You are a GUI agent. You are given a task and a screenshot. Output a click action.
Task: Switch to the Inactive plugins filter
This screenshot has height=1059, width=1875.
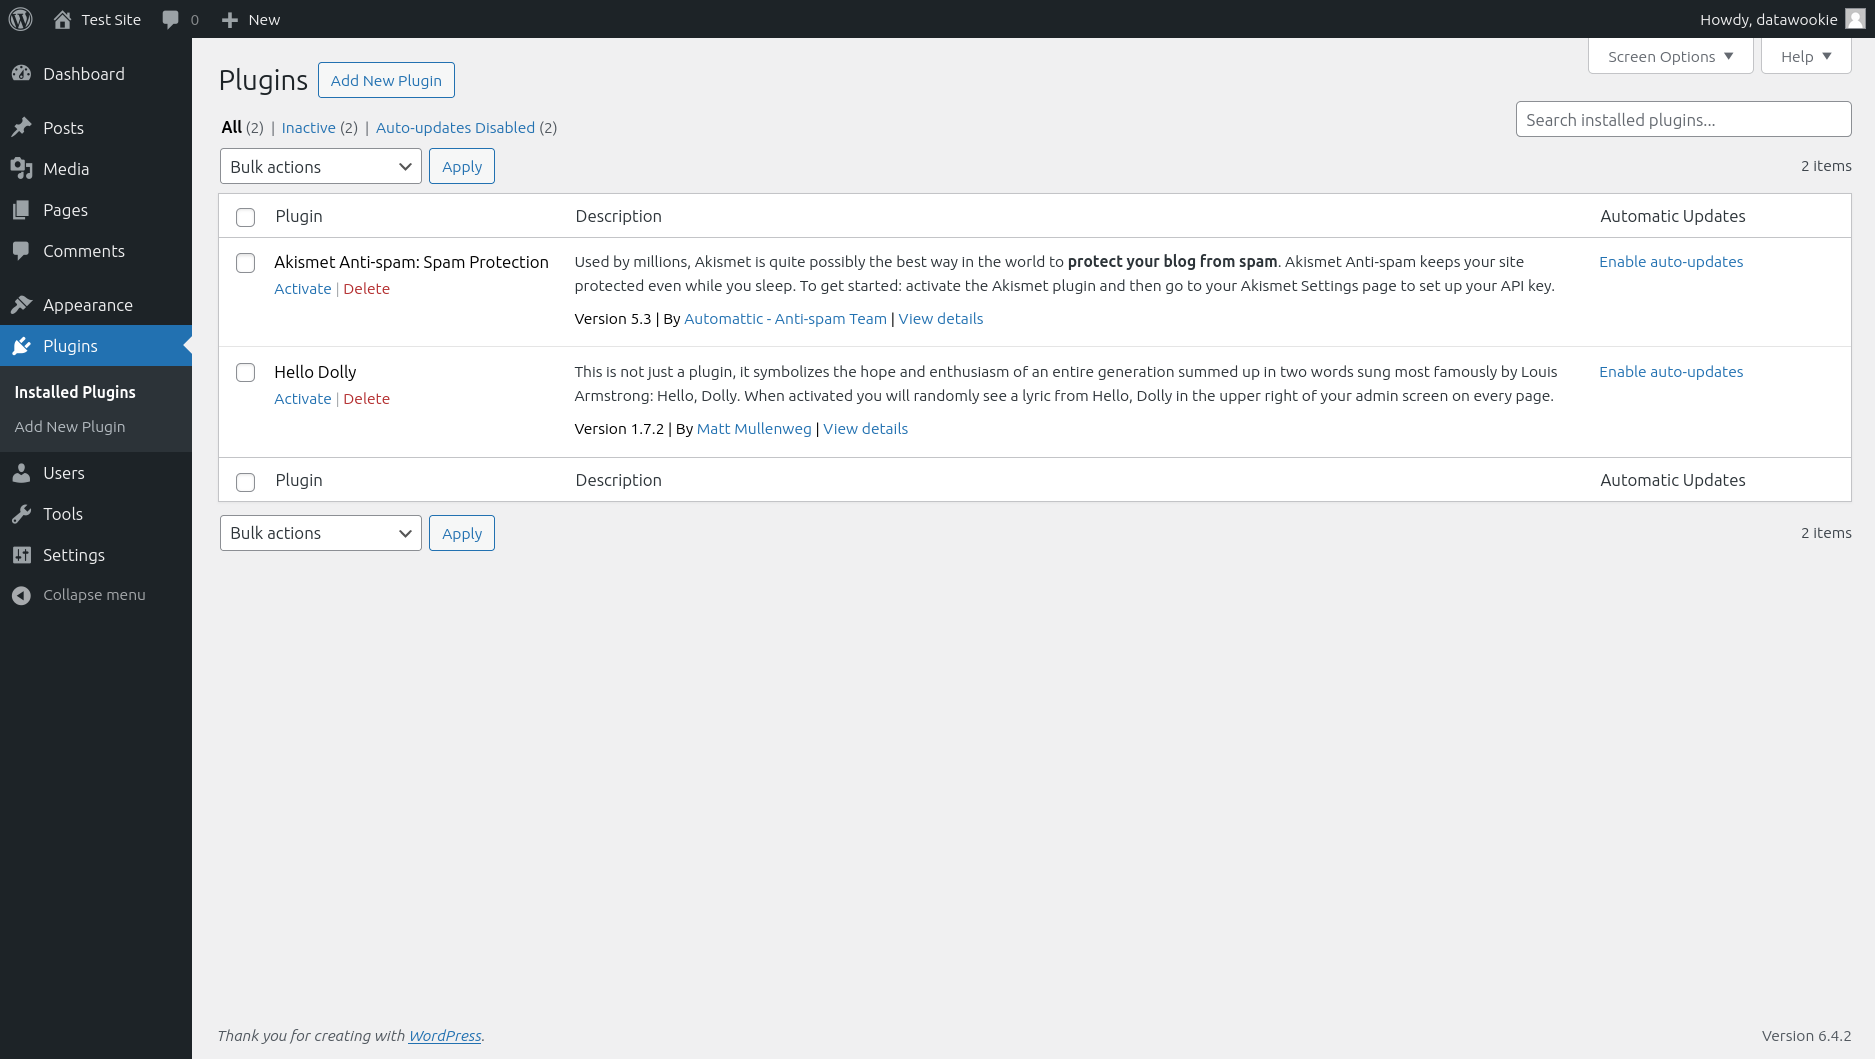(308, 127)
